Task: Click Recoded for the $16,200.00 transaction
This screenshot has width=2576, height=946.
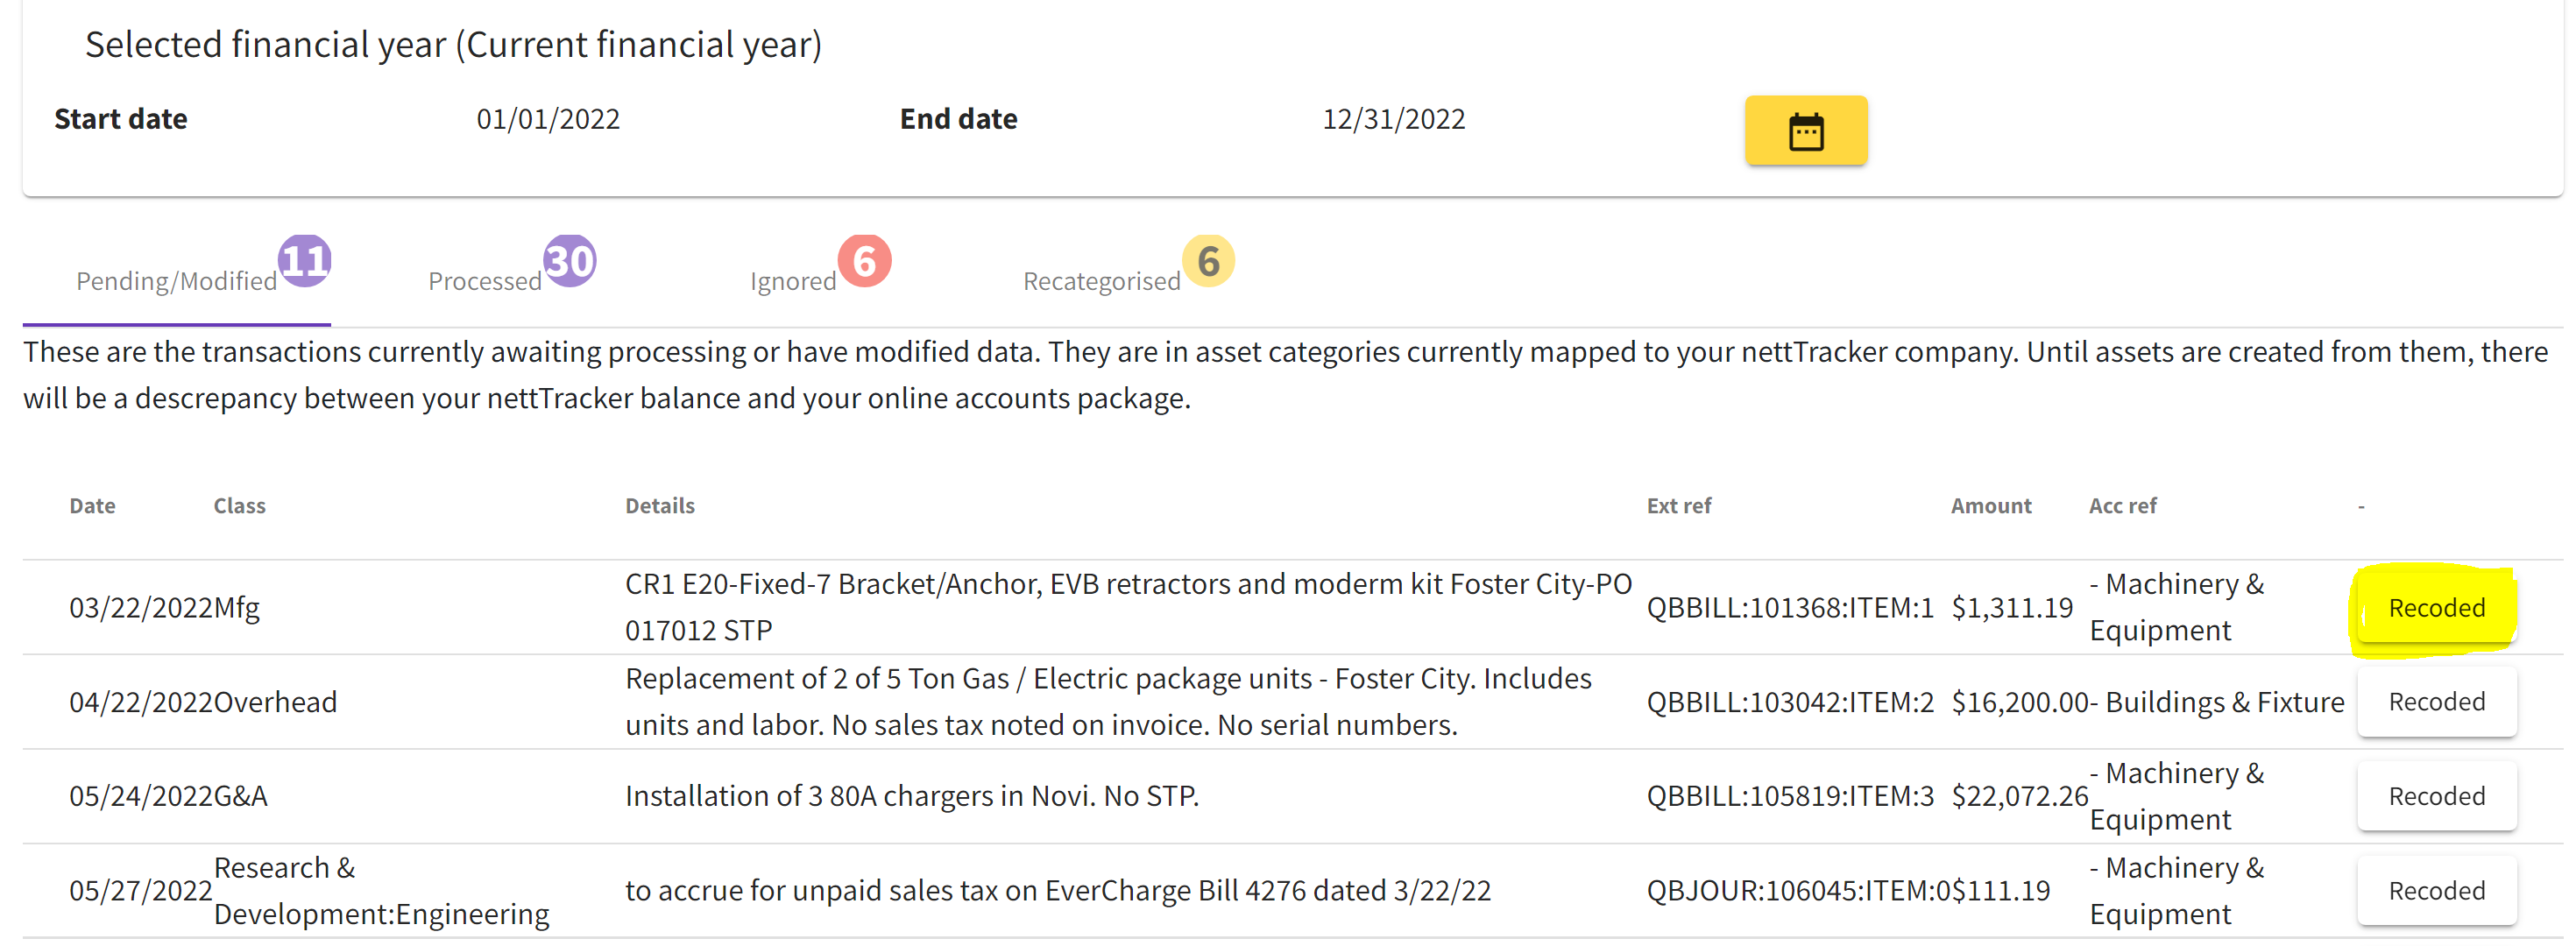Action: click(2436, 702)
